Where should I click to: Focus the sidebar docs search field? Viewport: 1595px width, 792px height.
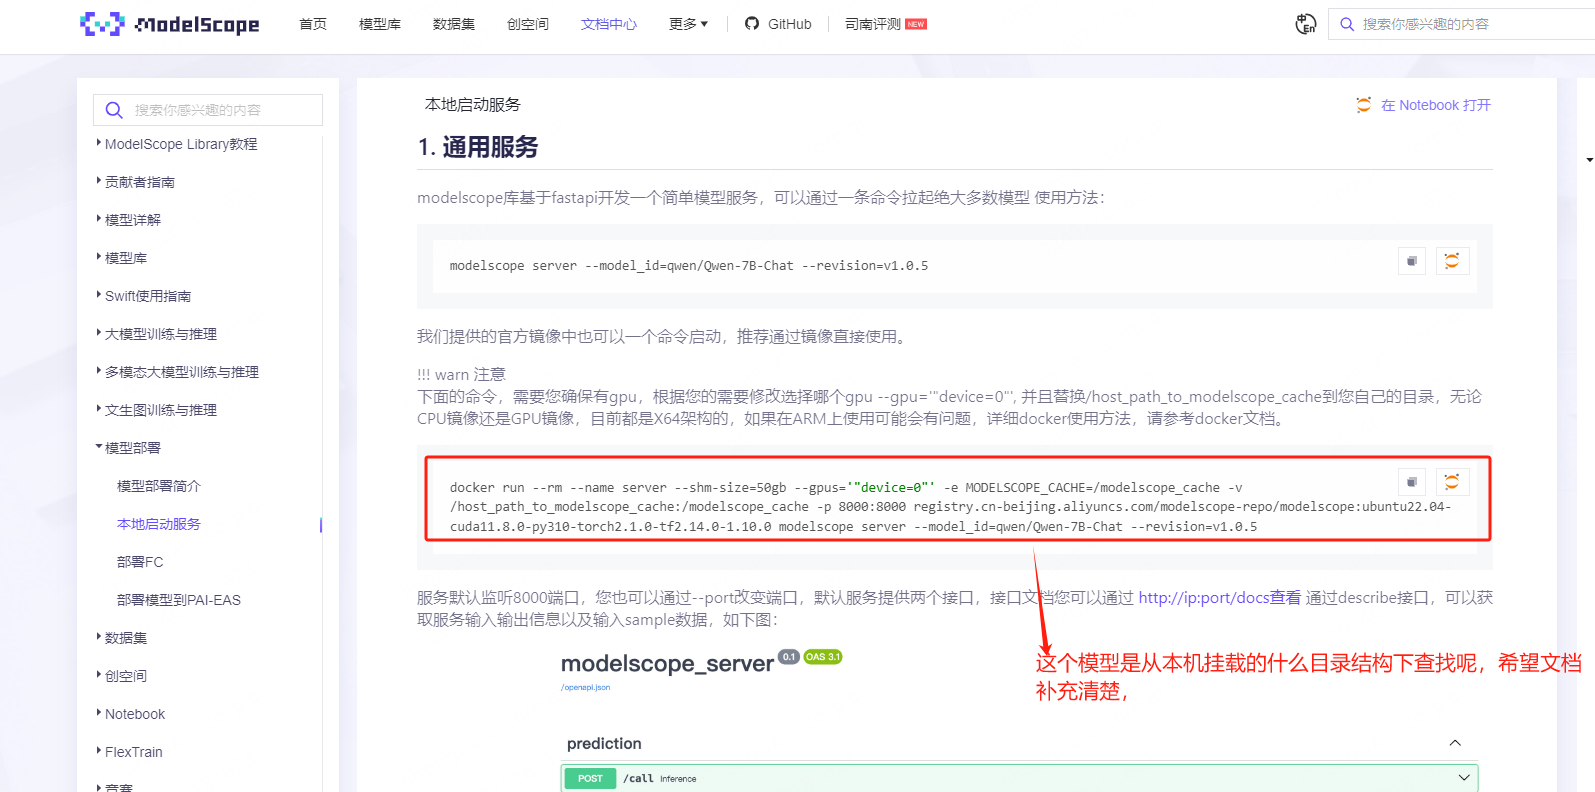208,110
